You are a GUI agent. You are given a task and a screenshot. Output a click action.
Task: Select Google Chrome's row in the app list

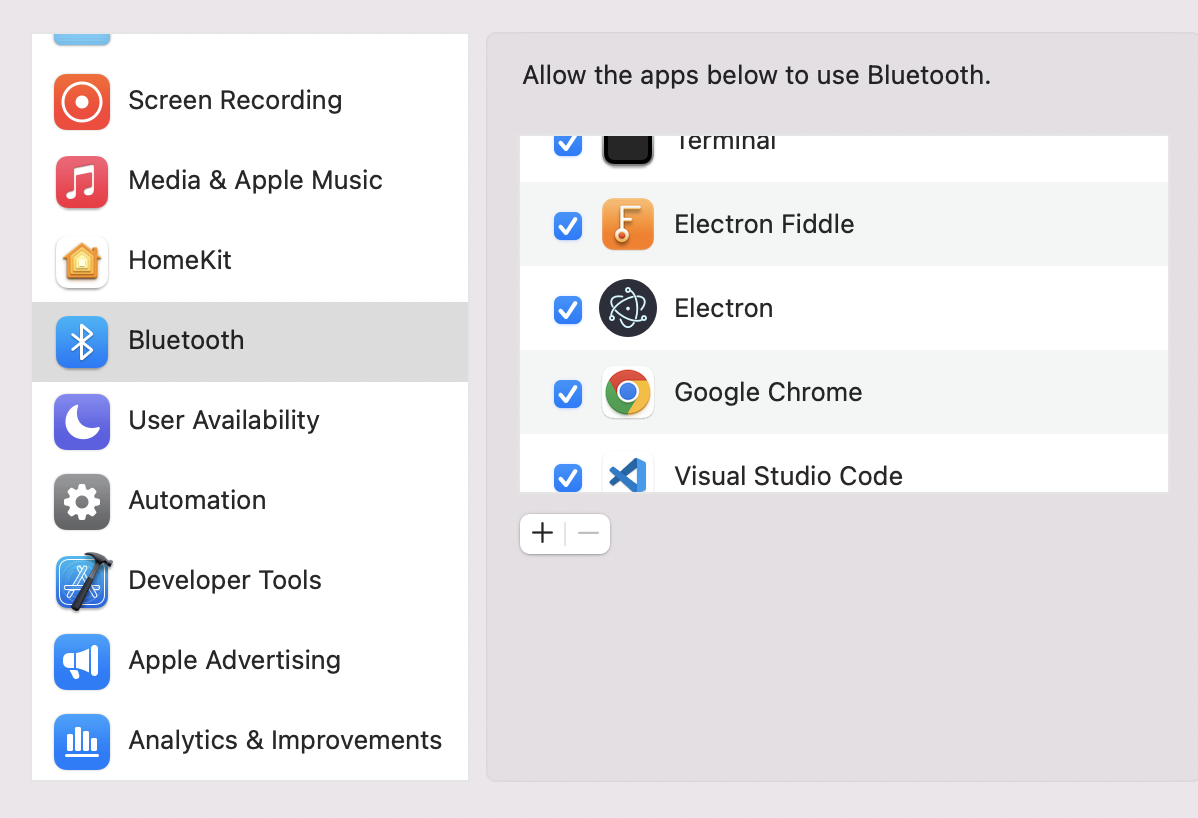768,393
